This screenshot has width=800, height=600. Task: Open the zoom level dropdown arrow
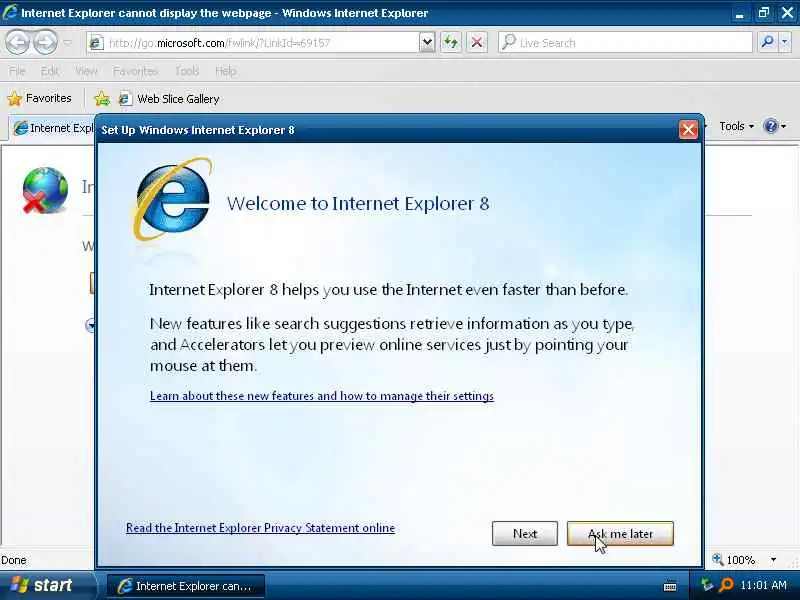pos(773,560)
